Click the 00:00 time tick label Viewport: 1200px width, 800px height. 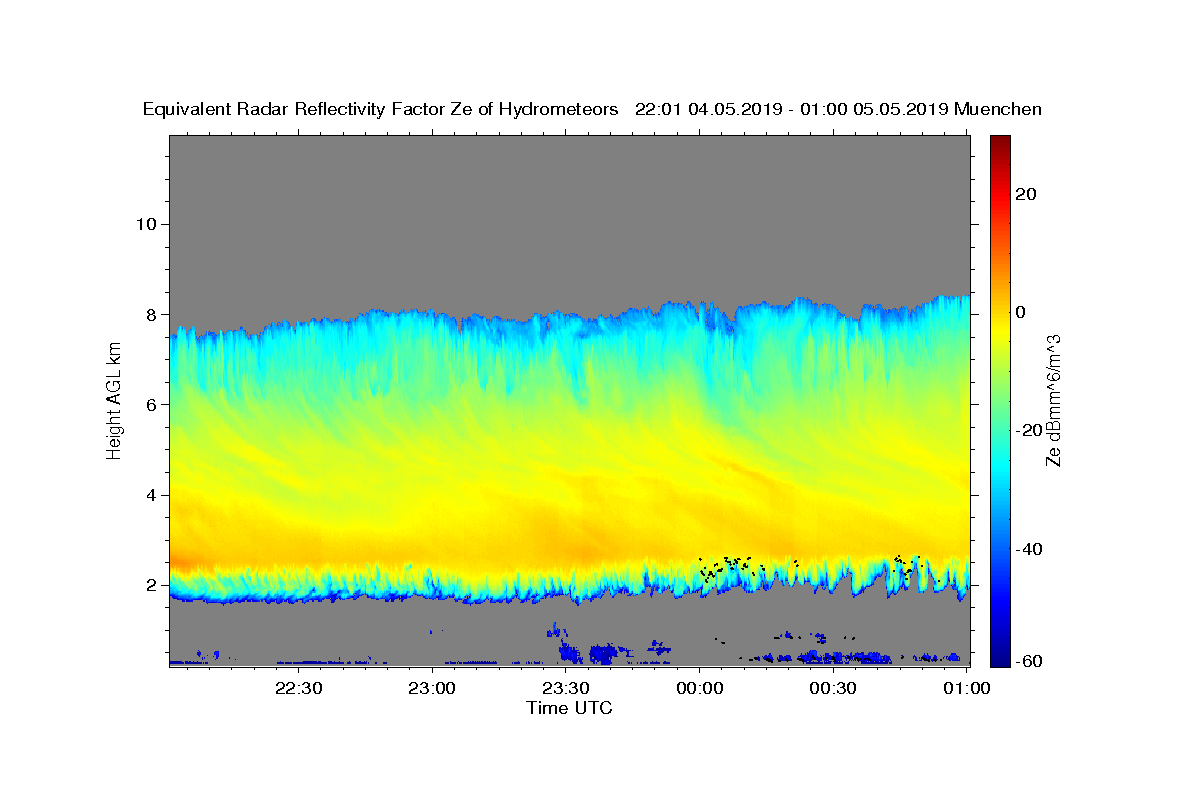click(699, 688)
